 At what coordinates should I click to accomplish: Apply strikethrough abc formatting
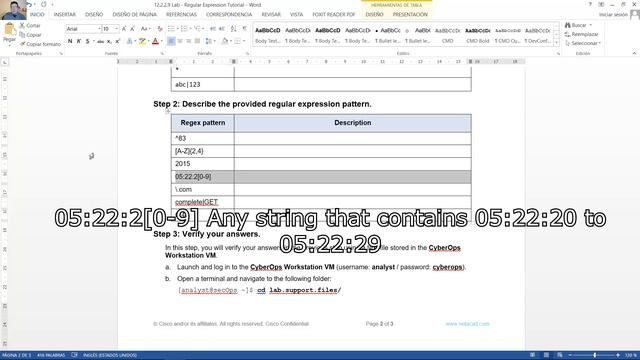[100, 41]
